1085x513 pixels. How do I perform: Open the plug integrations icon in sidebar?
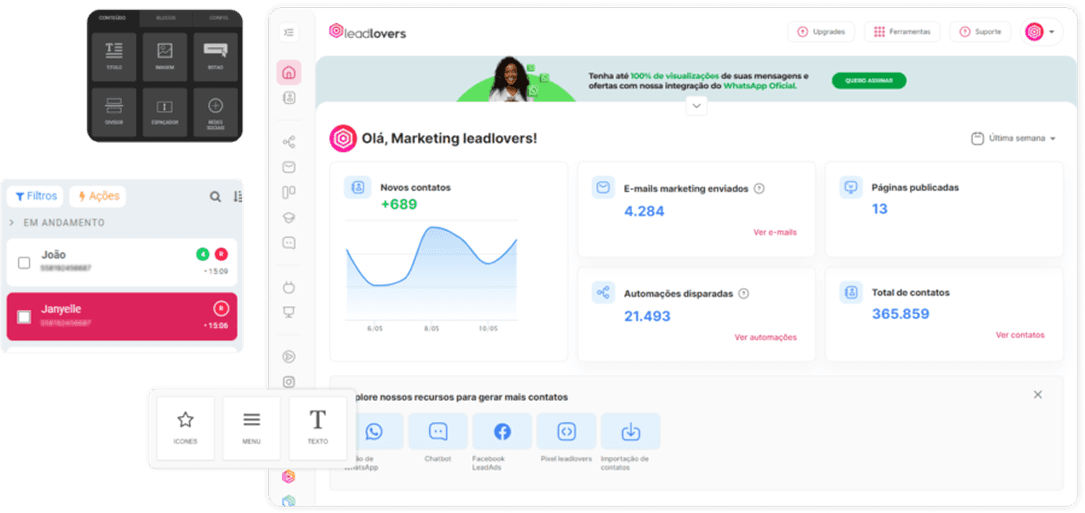tap(289, 287)
